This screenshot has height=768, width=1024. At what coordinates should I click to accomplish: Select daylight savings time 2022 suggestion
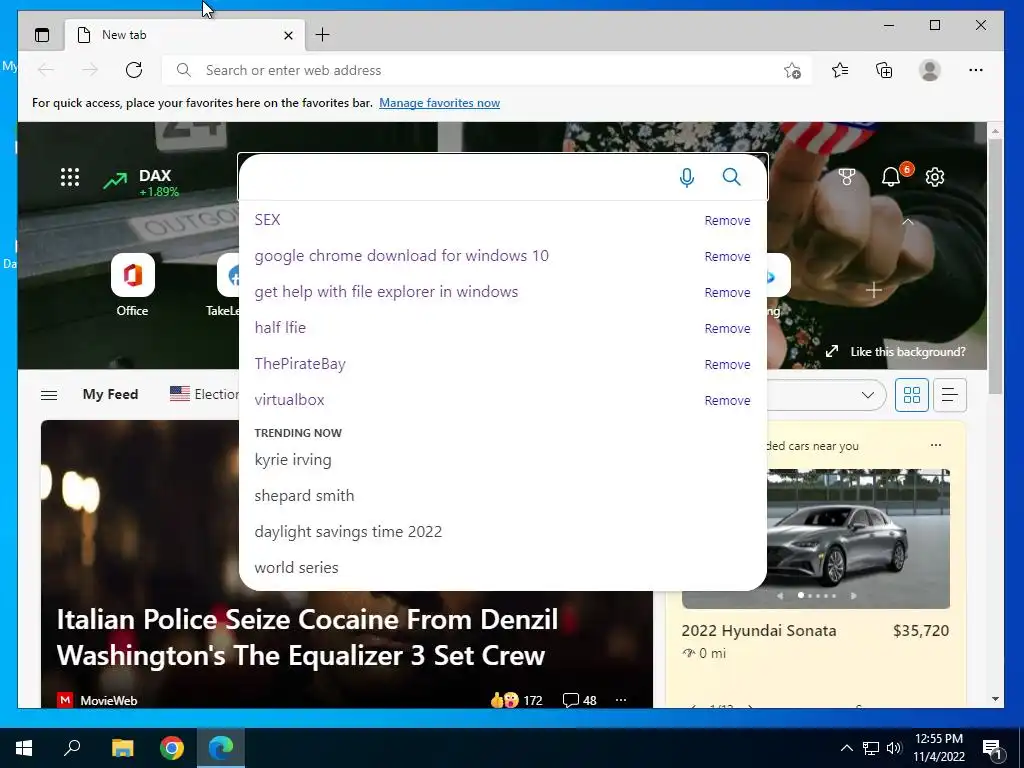point(348,532)
